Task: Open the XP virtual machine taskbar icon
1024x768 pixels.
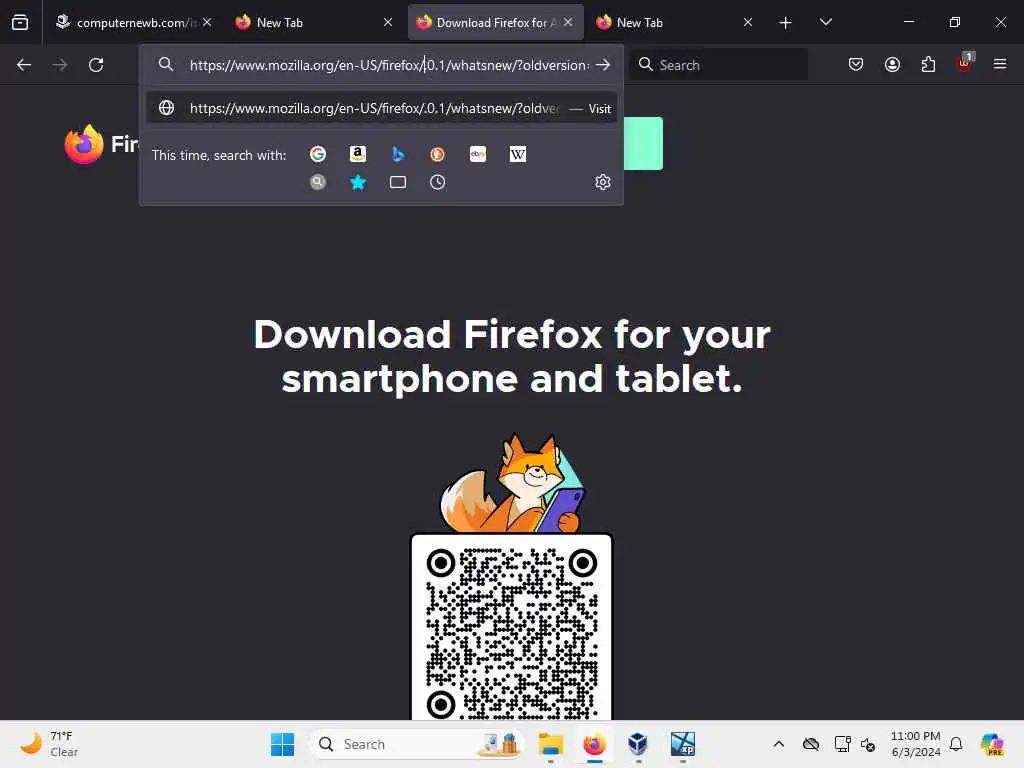Action: pyautogui.click(x=682, y=744)
